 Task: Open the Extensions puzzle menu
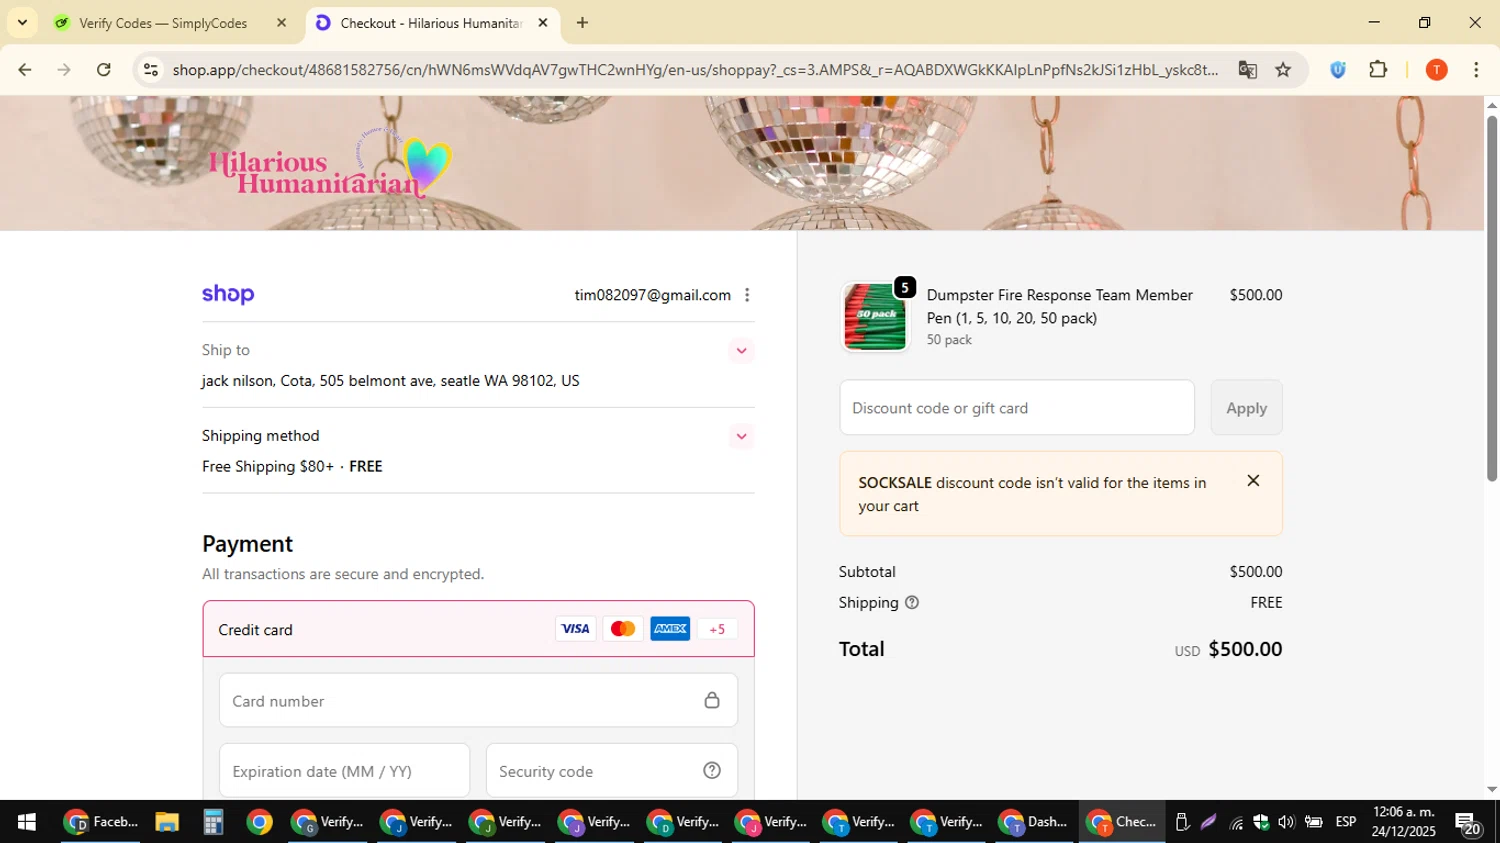[1378, 70]
